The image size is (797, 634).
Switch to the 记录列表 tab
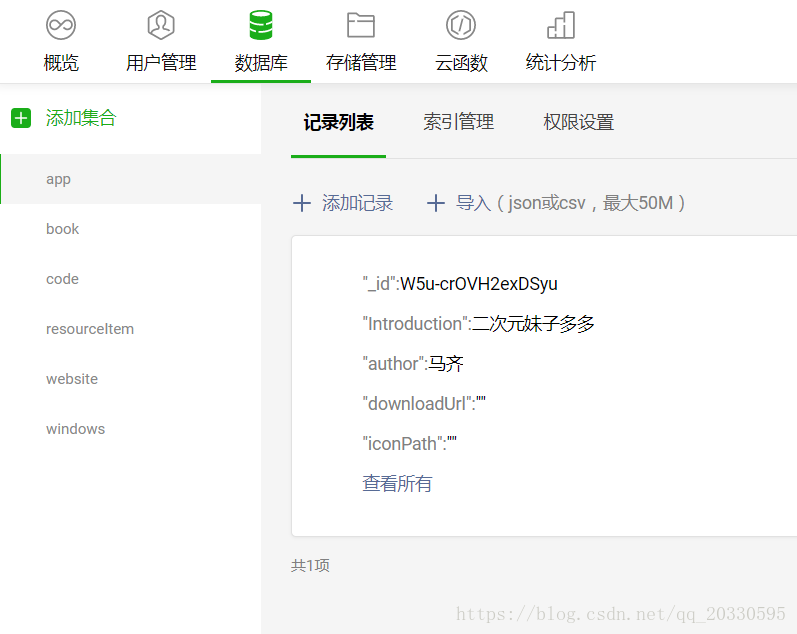[339, 123]
